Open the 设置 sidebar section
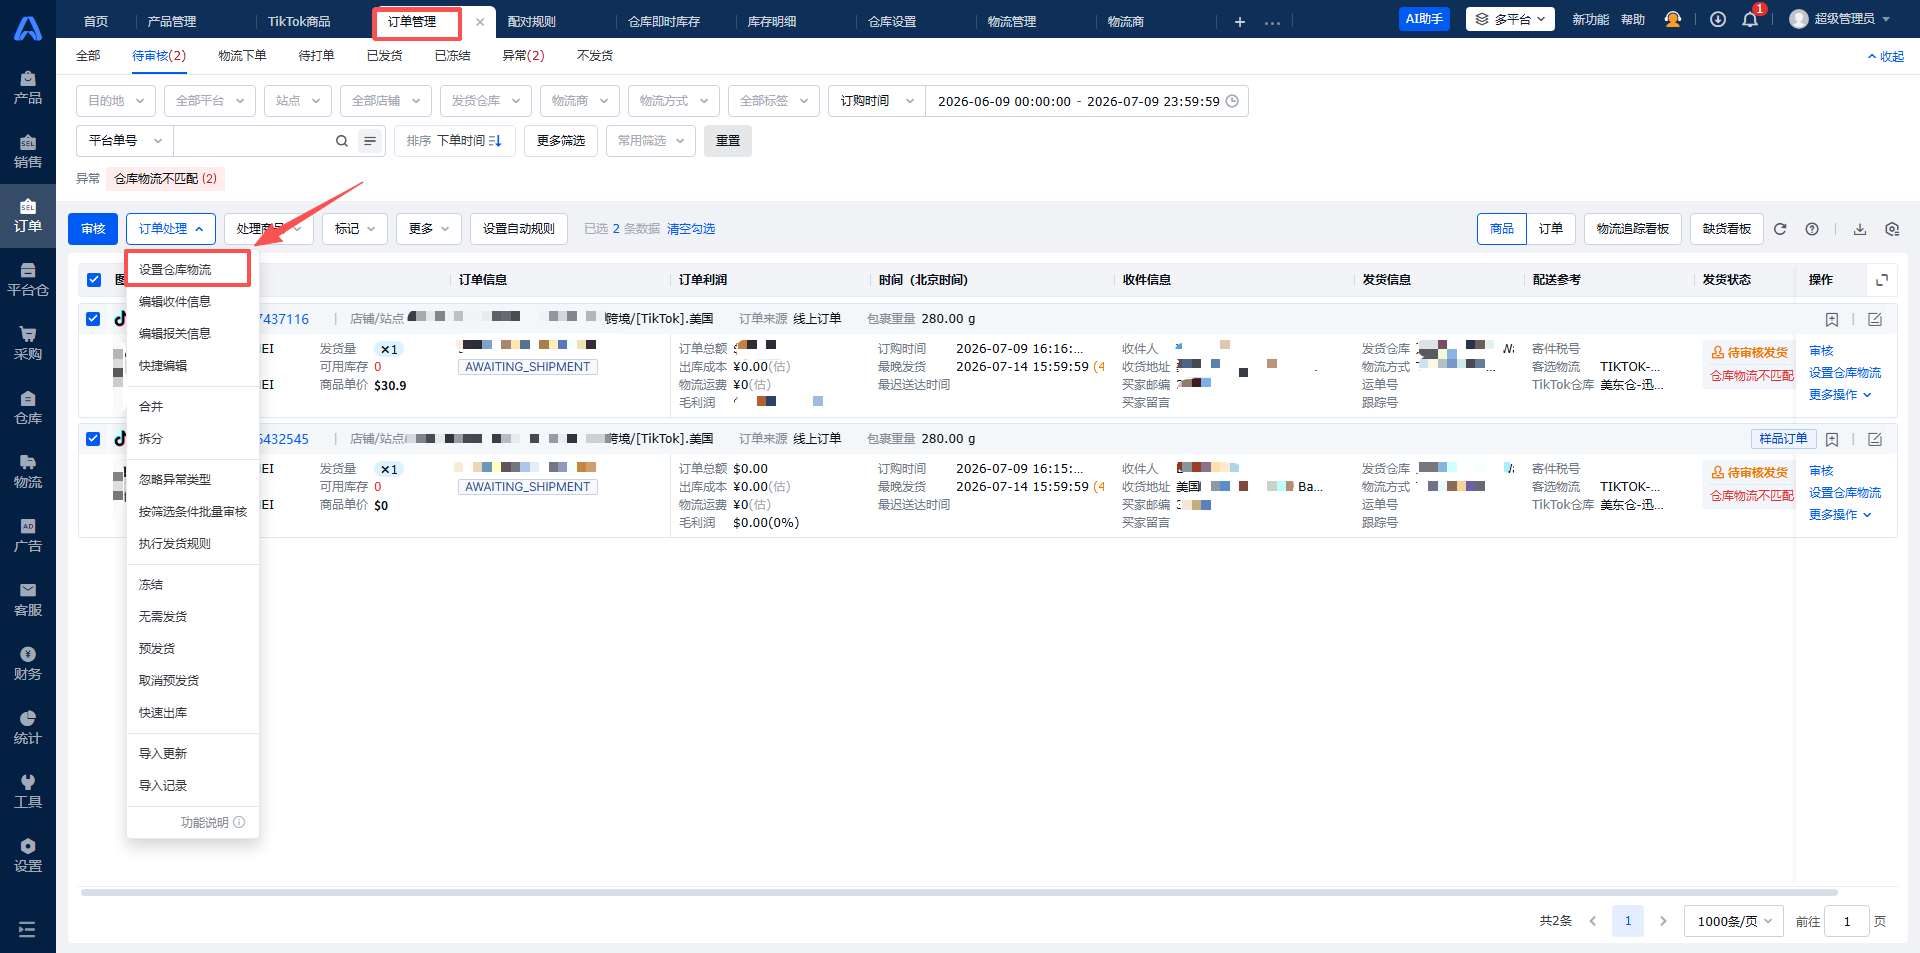The image size is (1920, 953). point(28,856)
